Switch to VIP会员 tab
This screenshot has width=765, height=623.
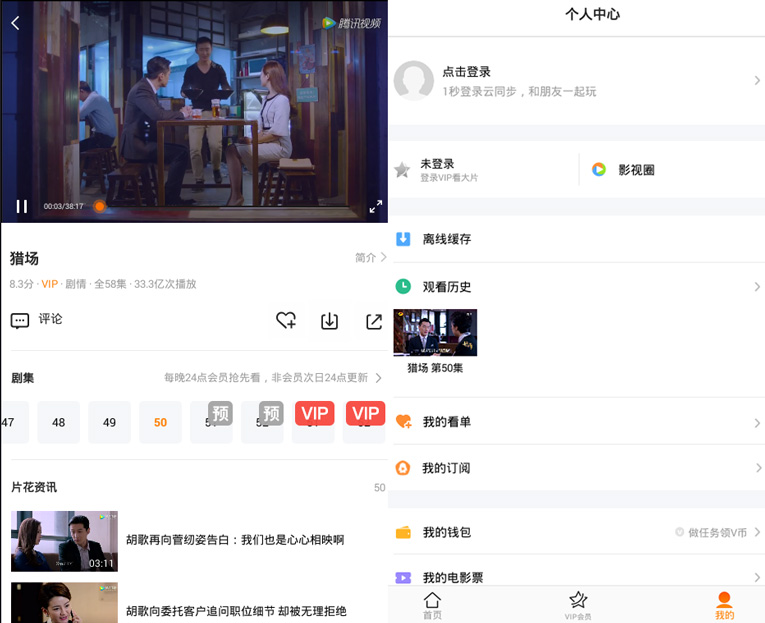pos(578,605)
